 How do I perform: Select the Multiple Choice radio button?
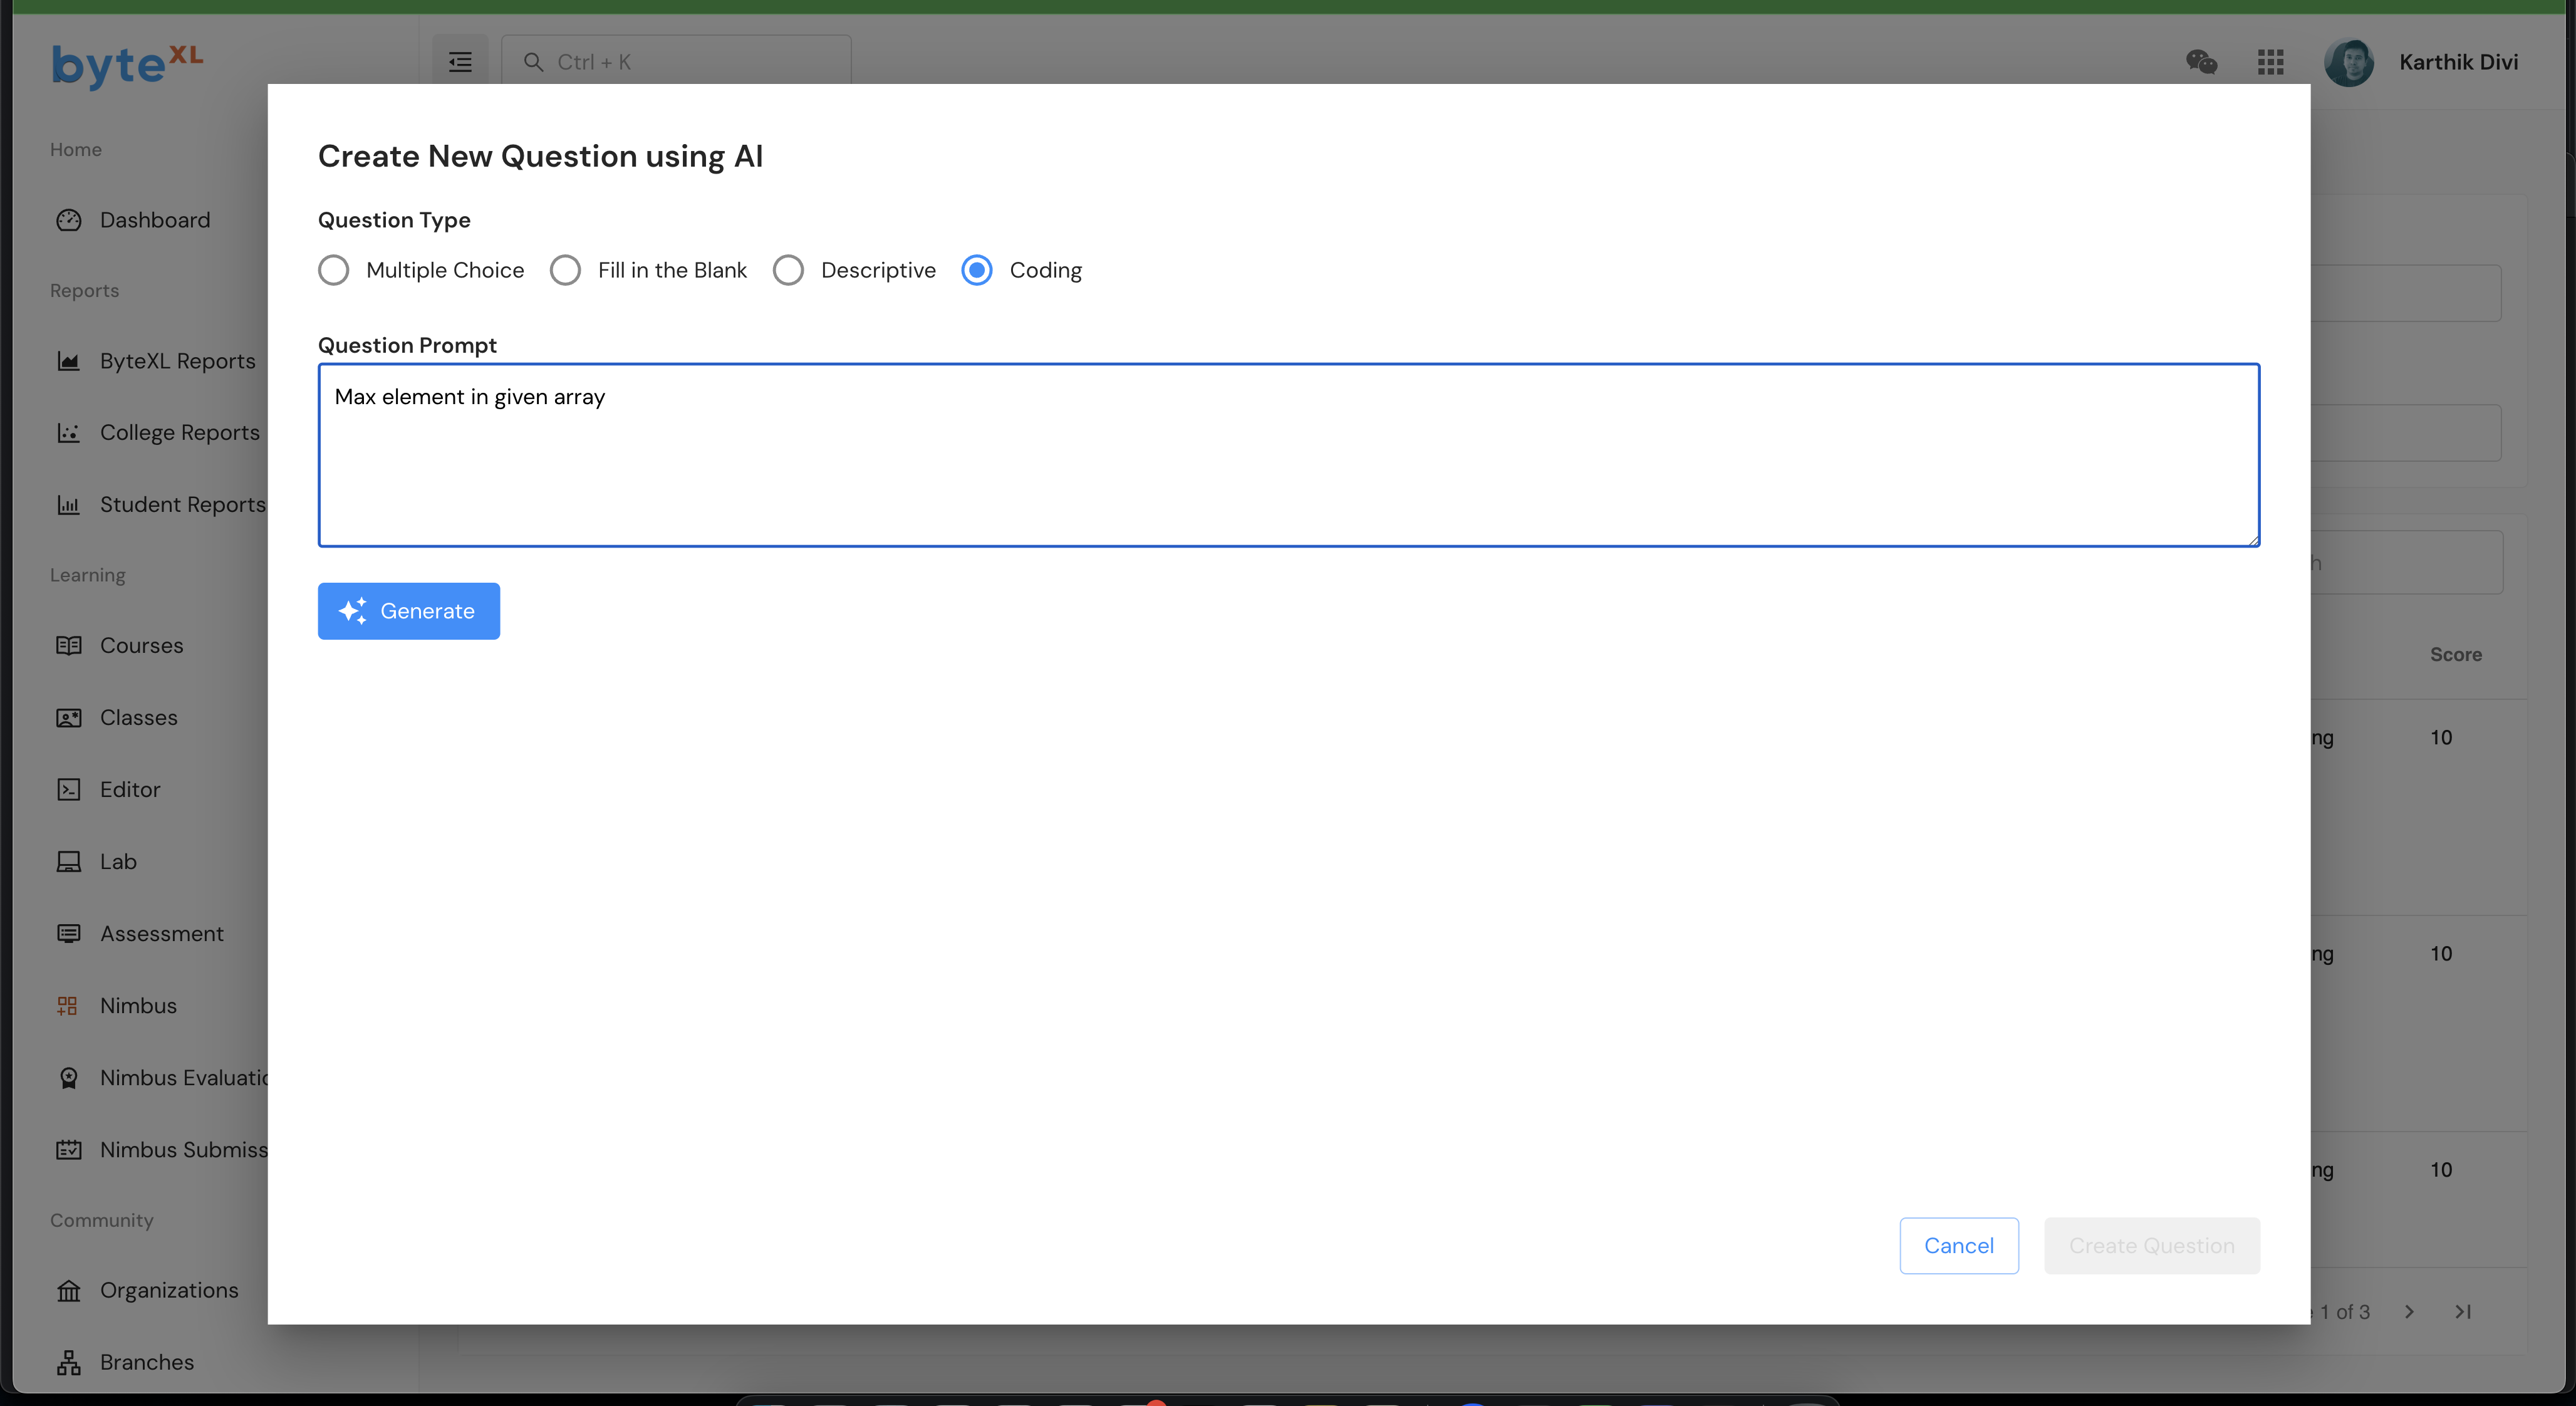(334, 270)
